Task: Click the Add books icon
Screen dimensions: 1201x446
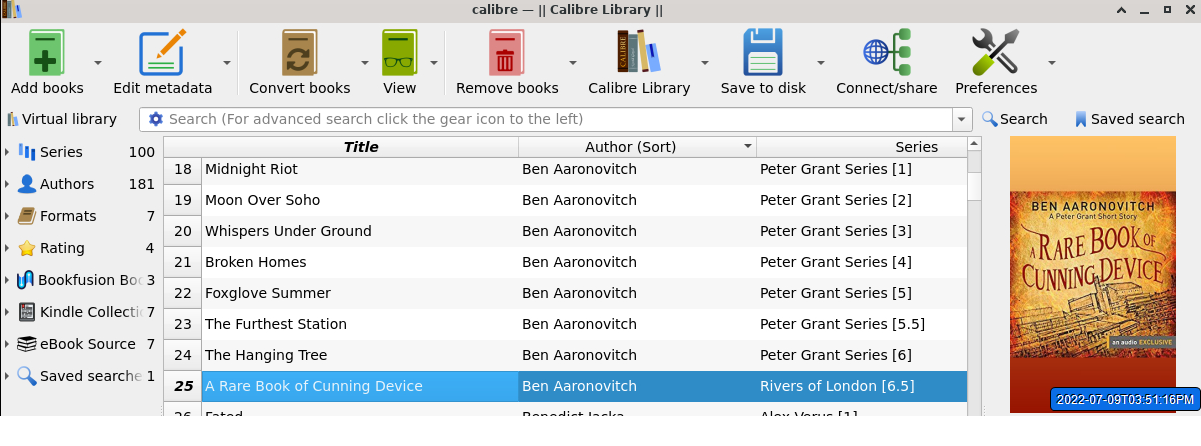Action: point(47,53)
